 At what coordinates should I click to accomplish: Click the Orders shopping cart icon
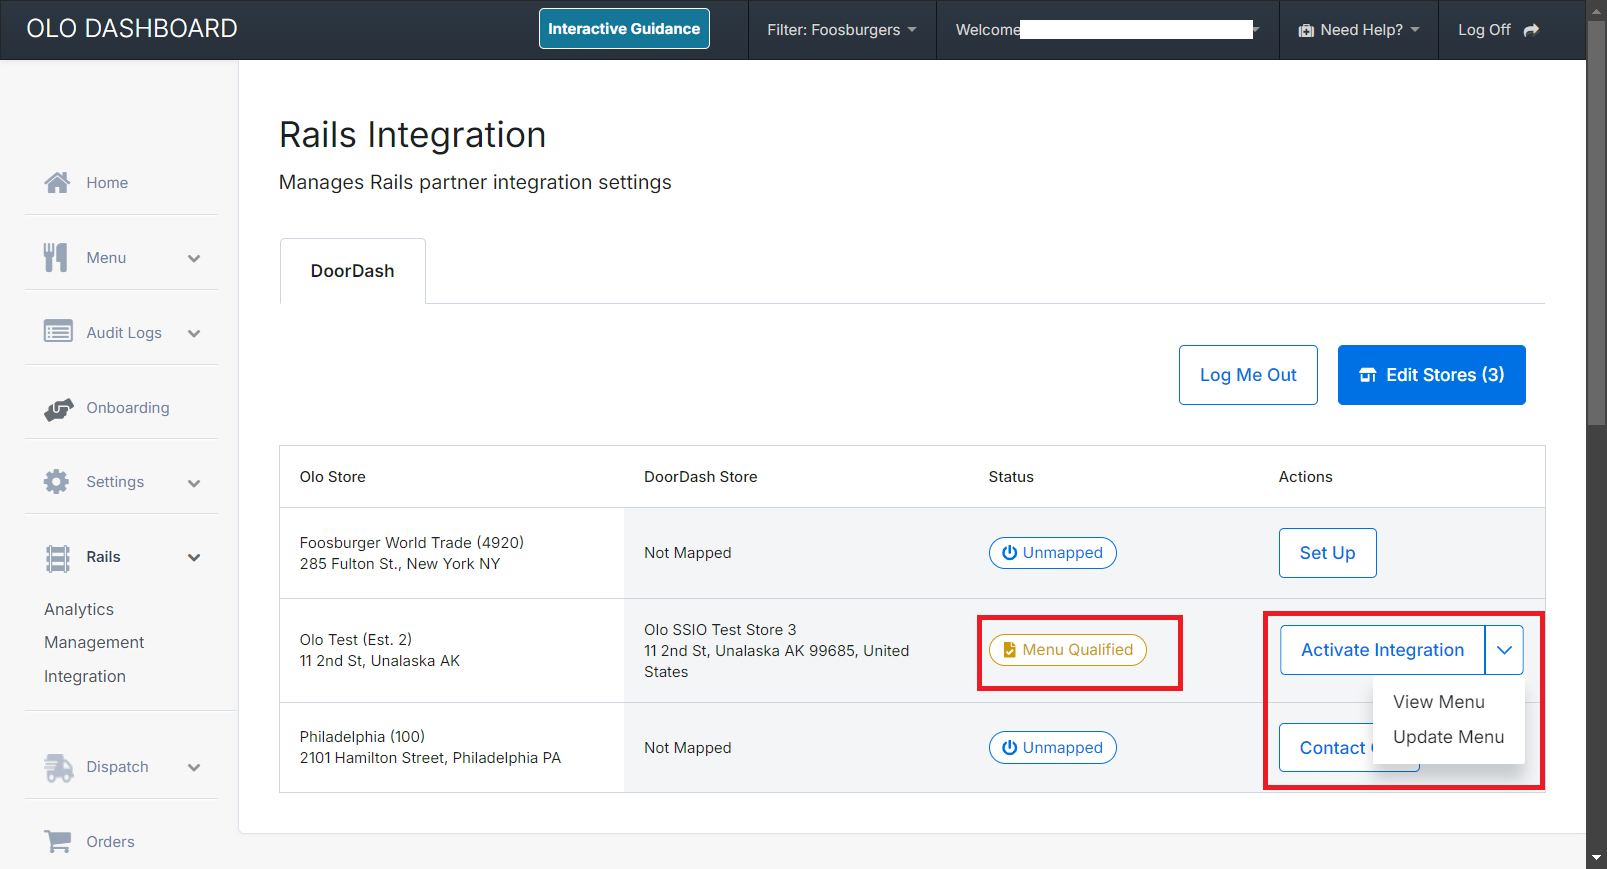point(58,841)
